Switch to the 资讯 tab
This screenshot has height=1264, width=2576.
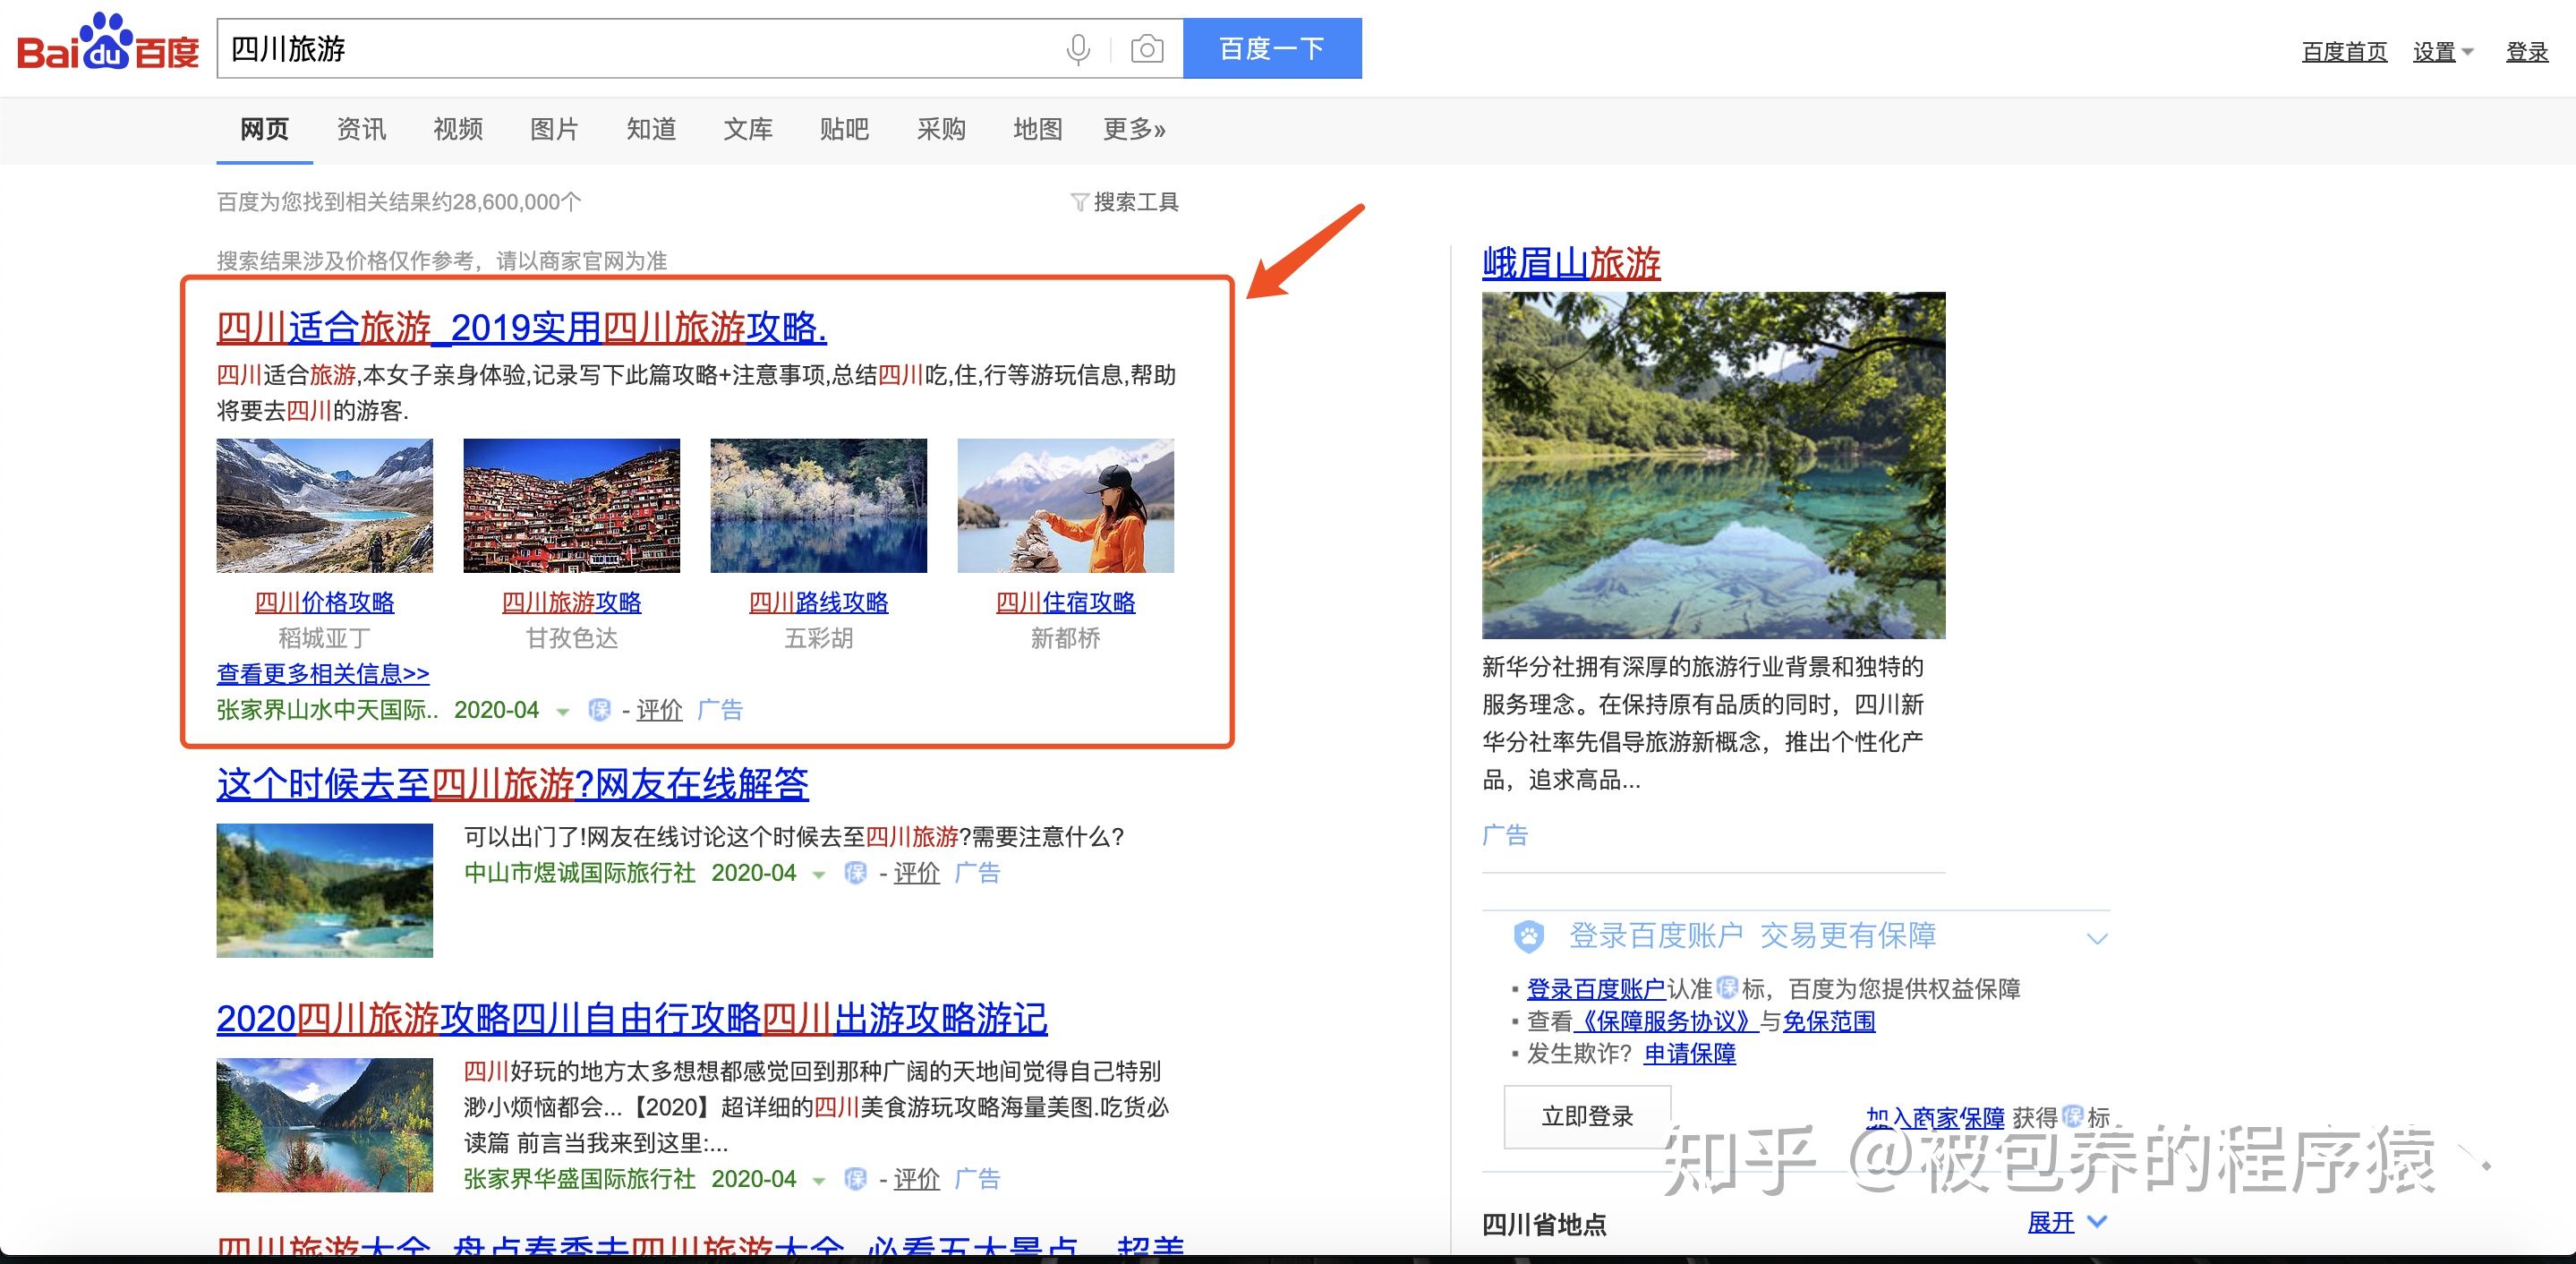[361, 129]
